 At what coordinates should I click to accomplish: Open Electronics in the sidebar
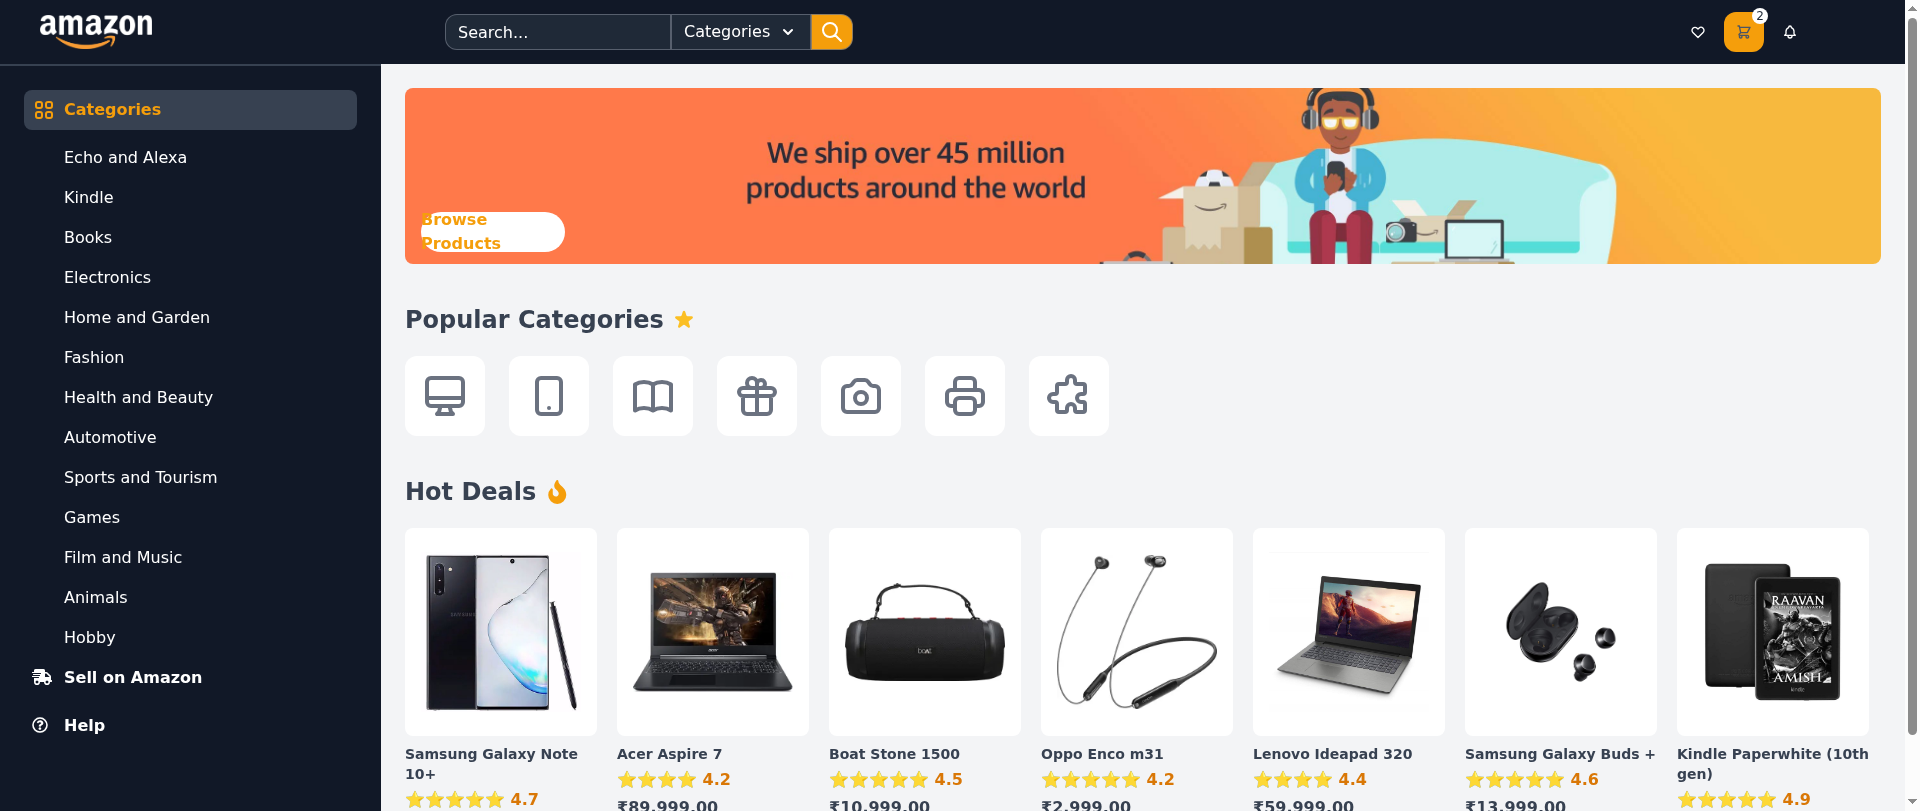coord(107,277)
